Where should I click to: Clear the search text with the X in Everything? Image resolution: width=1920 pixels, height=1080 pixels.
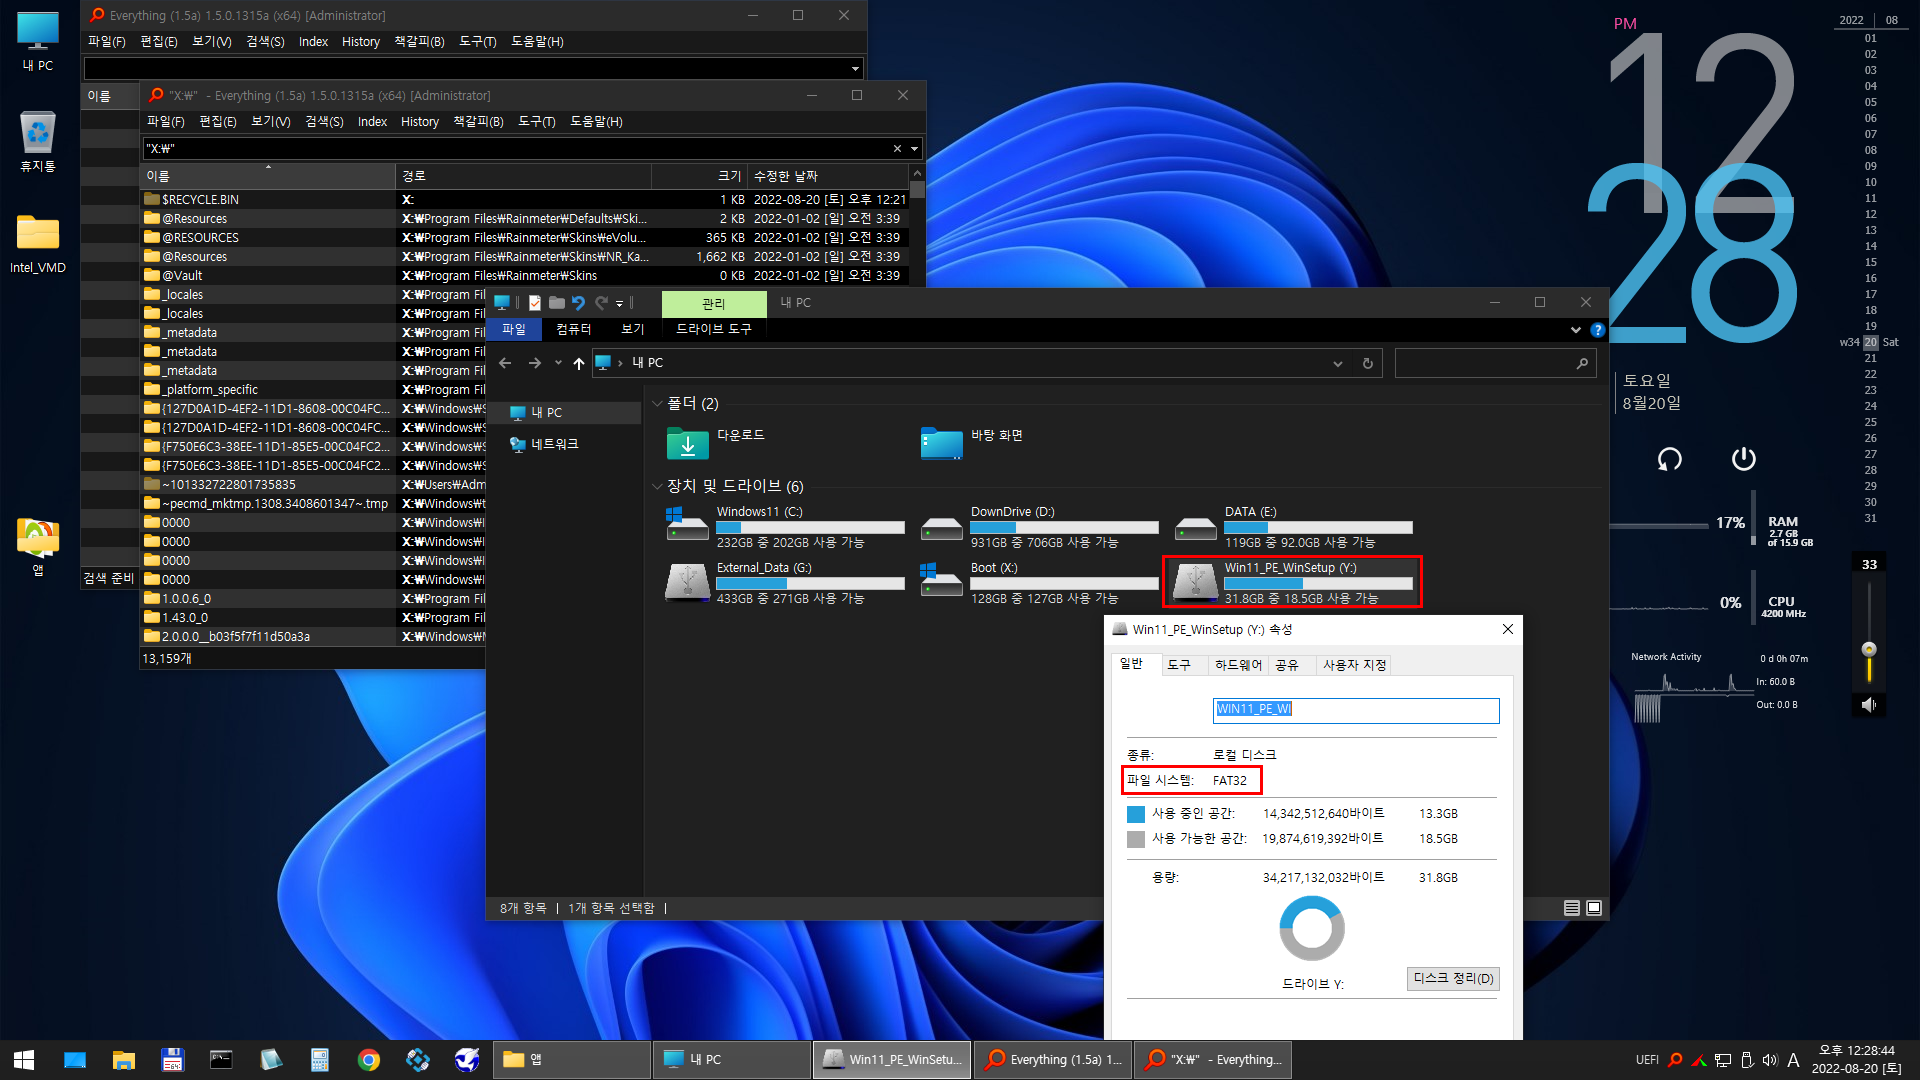[897, 149]
